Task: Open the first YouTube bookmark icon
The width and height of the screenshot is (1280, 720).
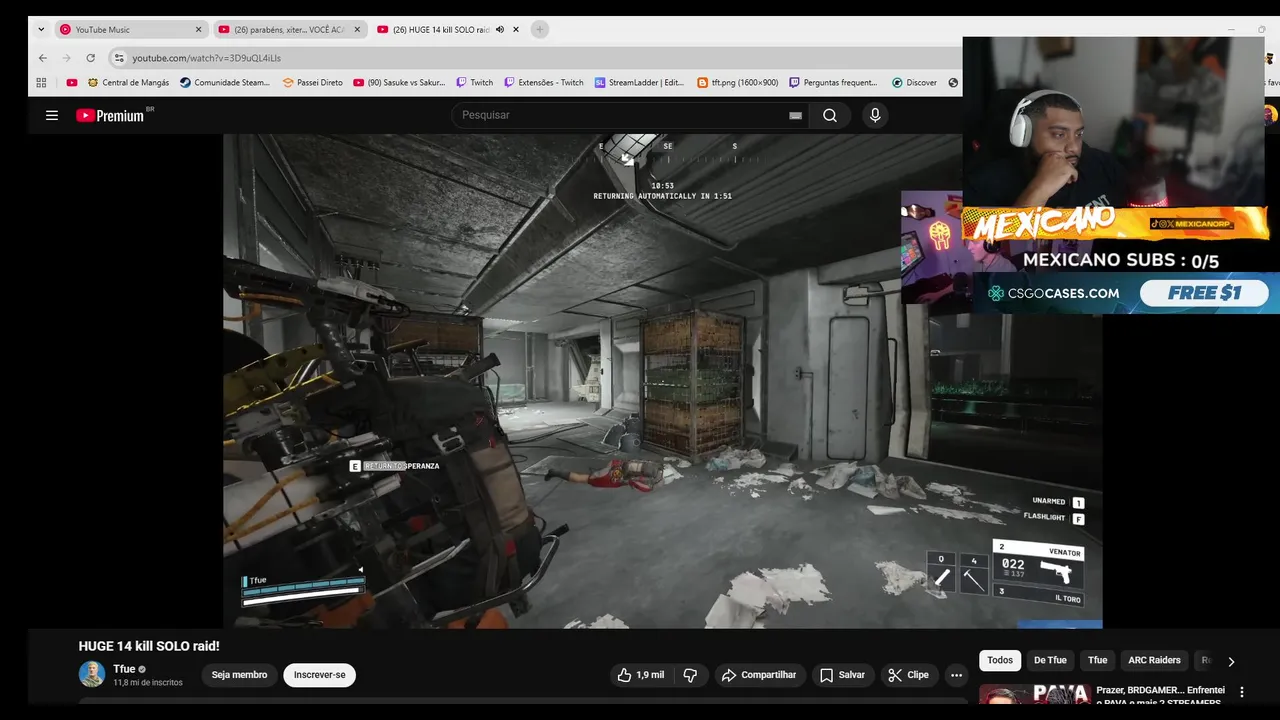Action: coord(72,83)
